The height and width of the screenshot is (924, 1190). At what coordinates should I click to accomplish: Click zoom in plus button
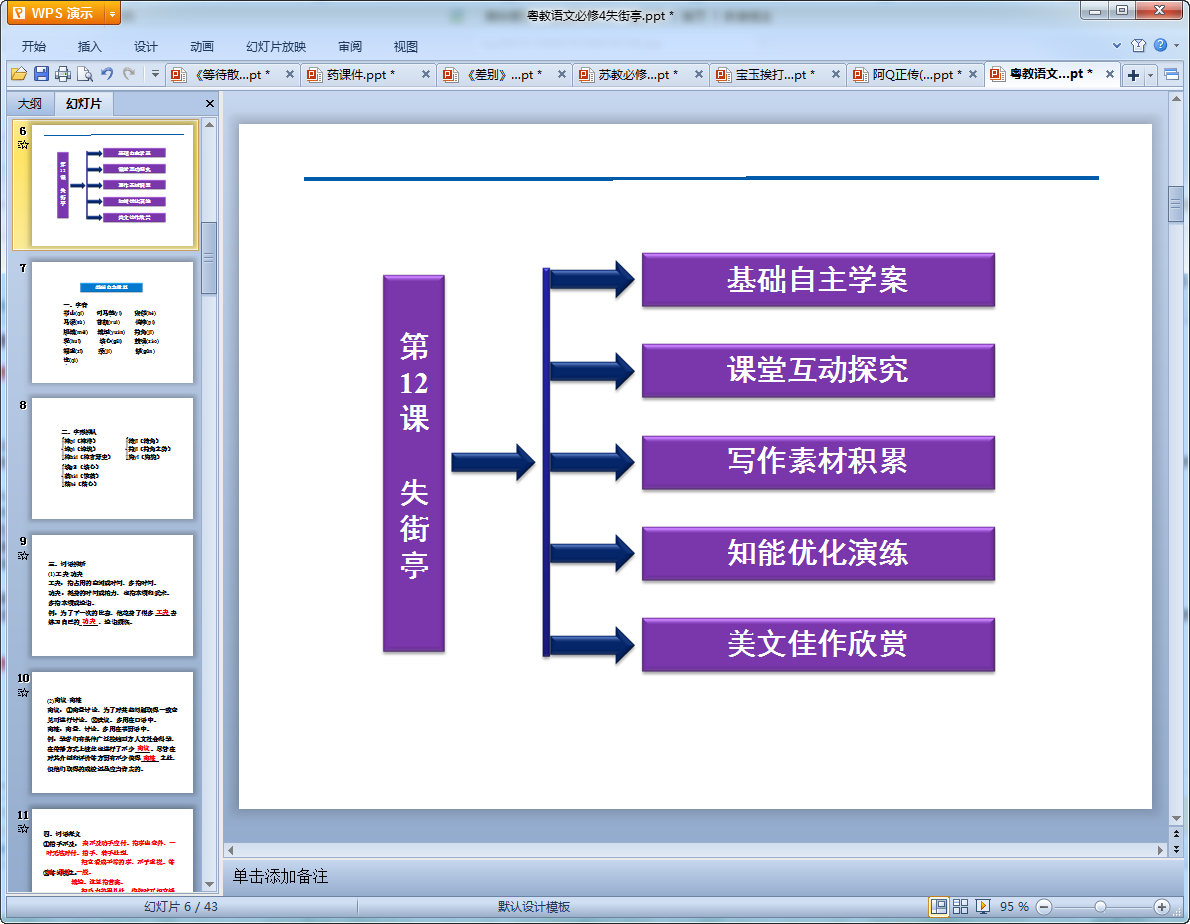pos(1161,907)
